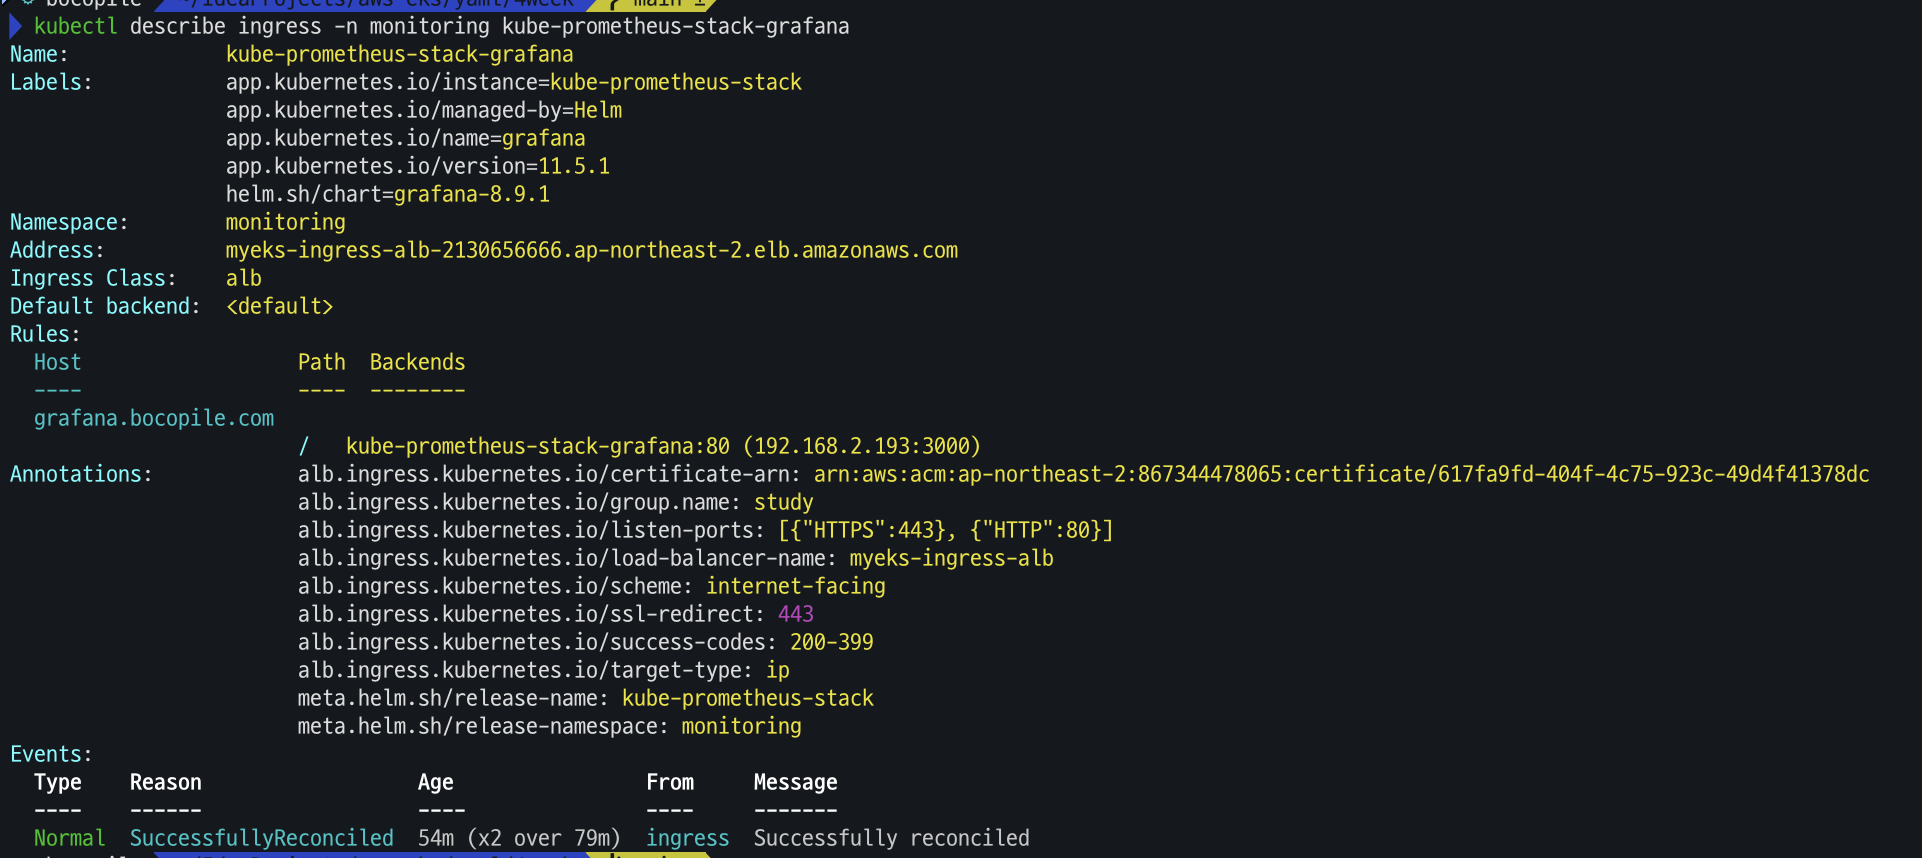Click the Address: field label
Image resolution: width=1922 pixels, height=858 pixels.
(58, 250)
